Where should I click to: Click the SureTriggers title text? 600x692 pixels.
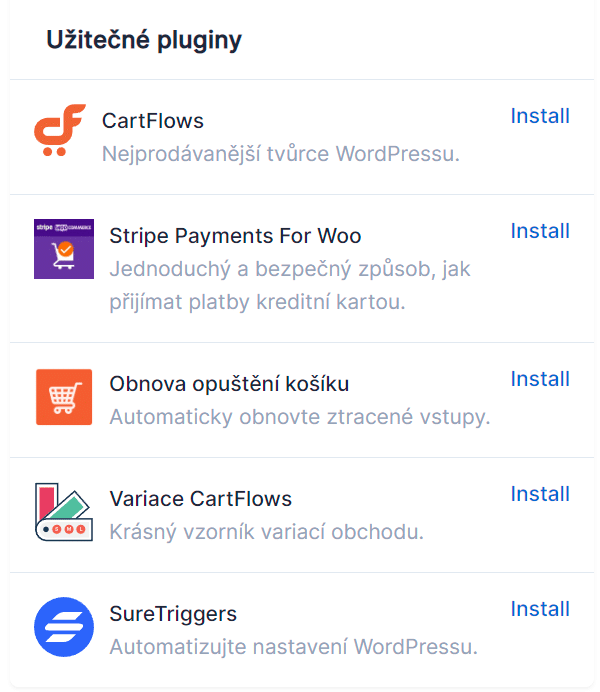pos(173,614)
